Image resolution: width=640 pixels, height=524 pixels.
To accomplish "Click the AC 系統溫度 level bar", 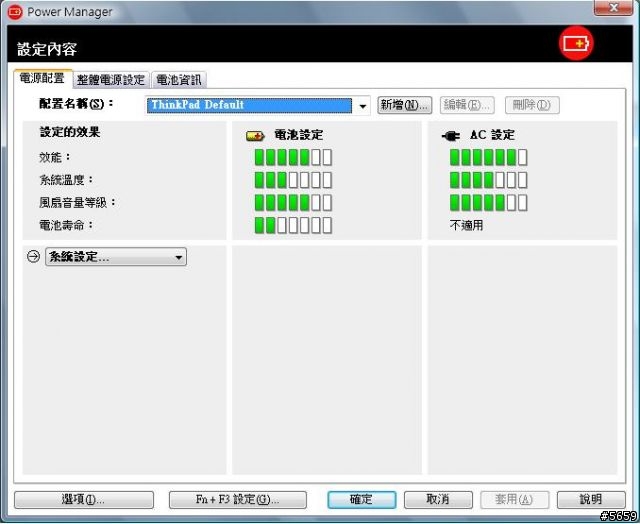I will click(x=489, y=180).
